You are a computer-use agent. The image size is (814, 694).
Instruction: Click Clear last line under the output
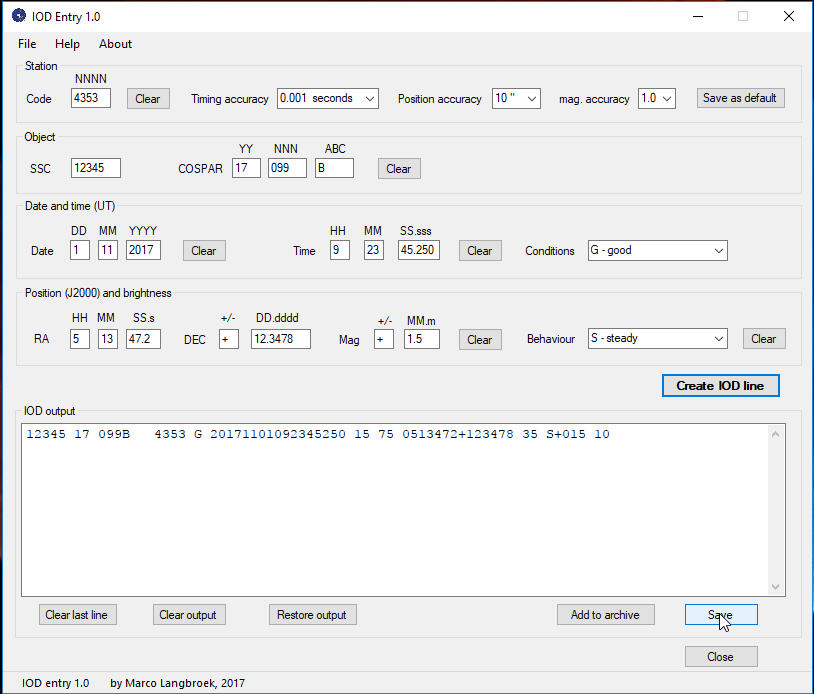click(77, 614)
